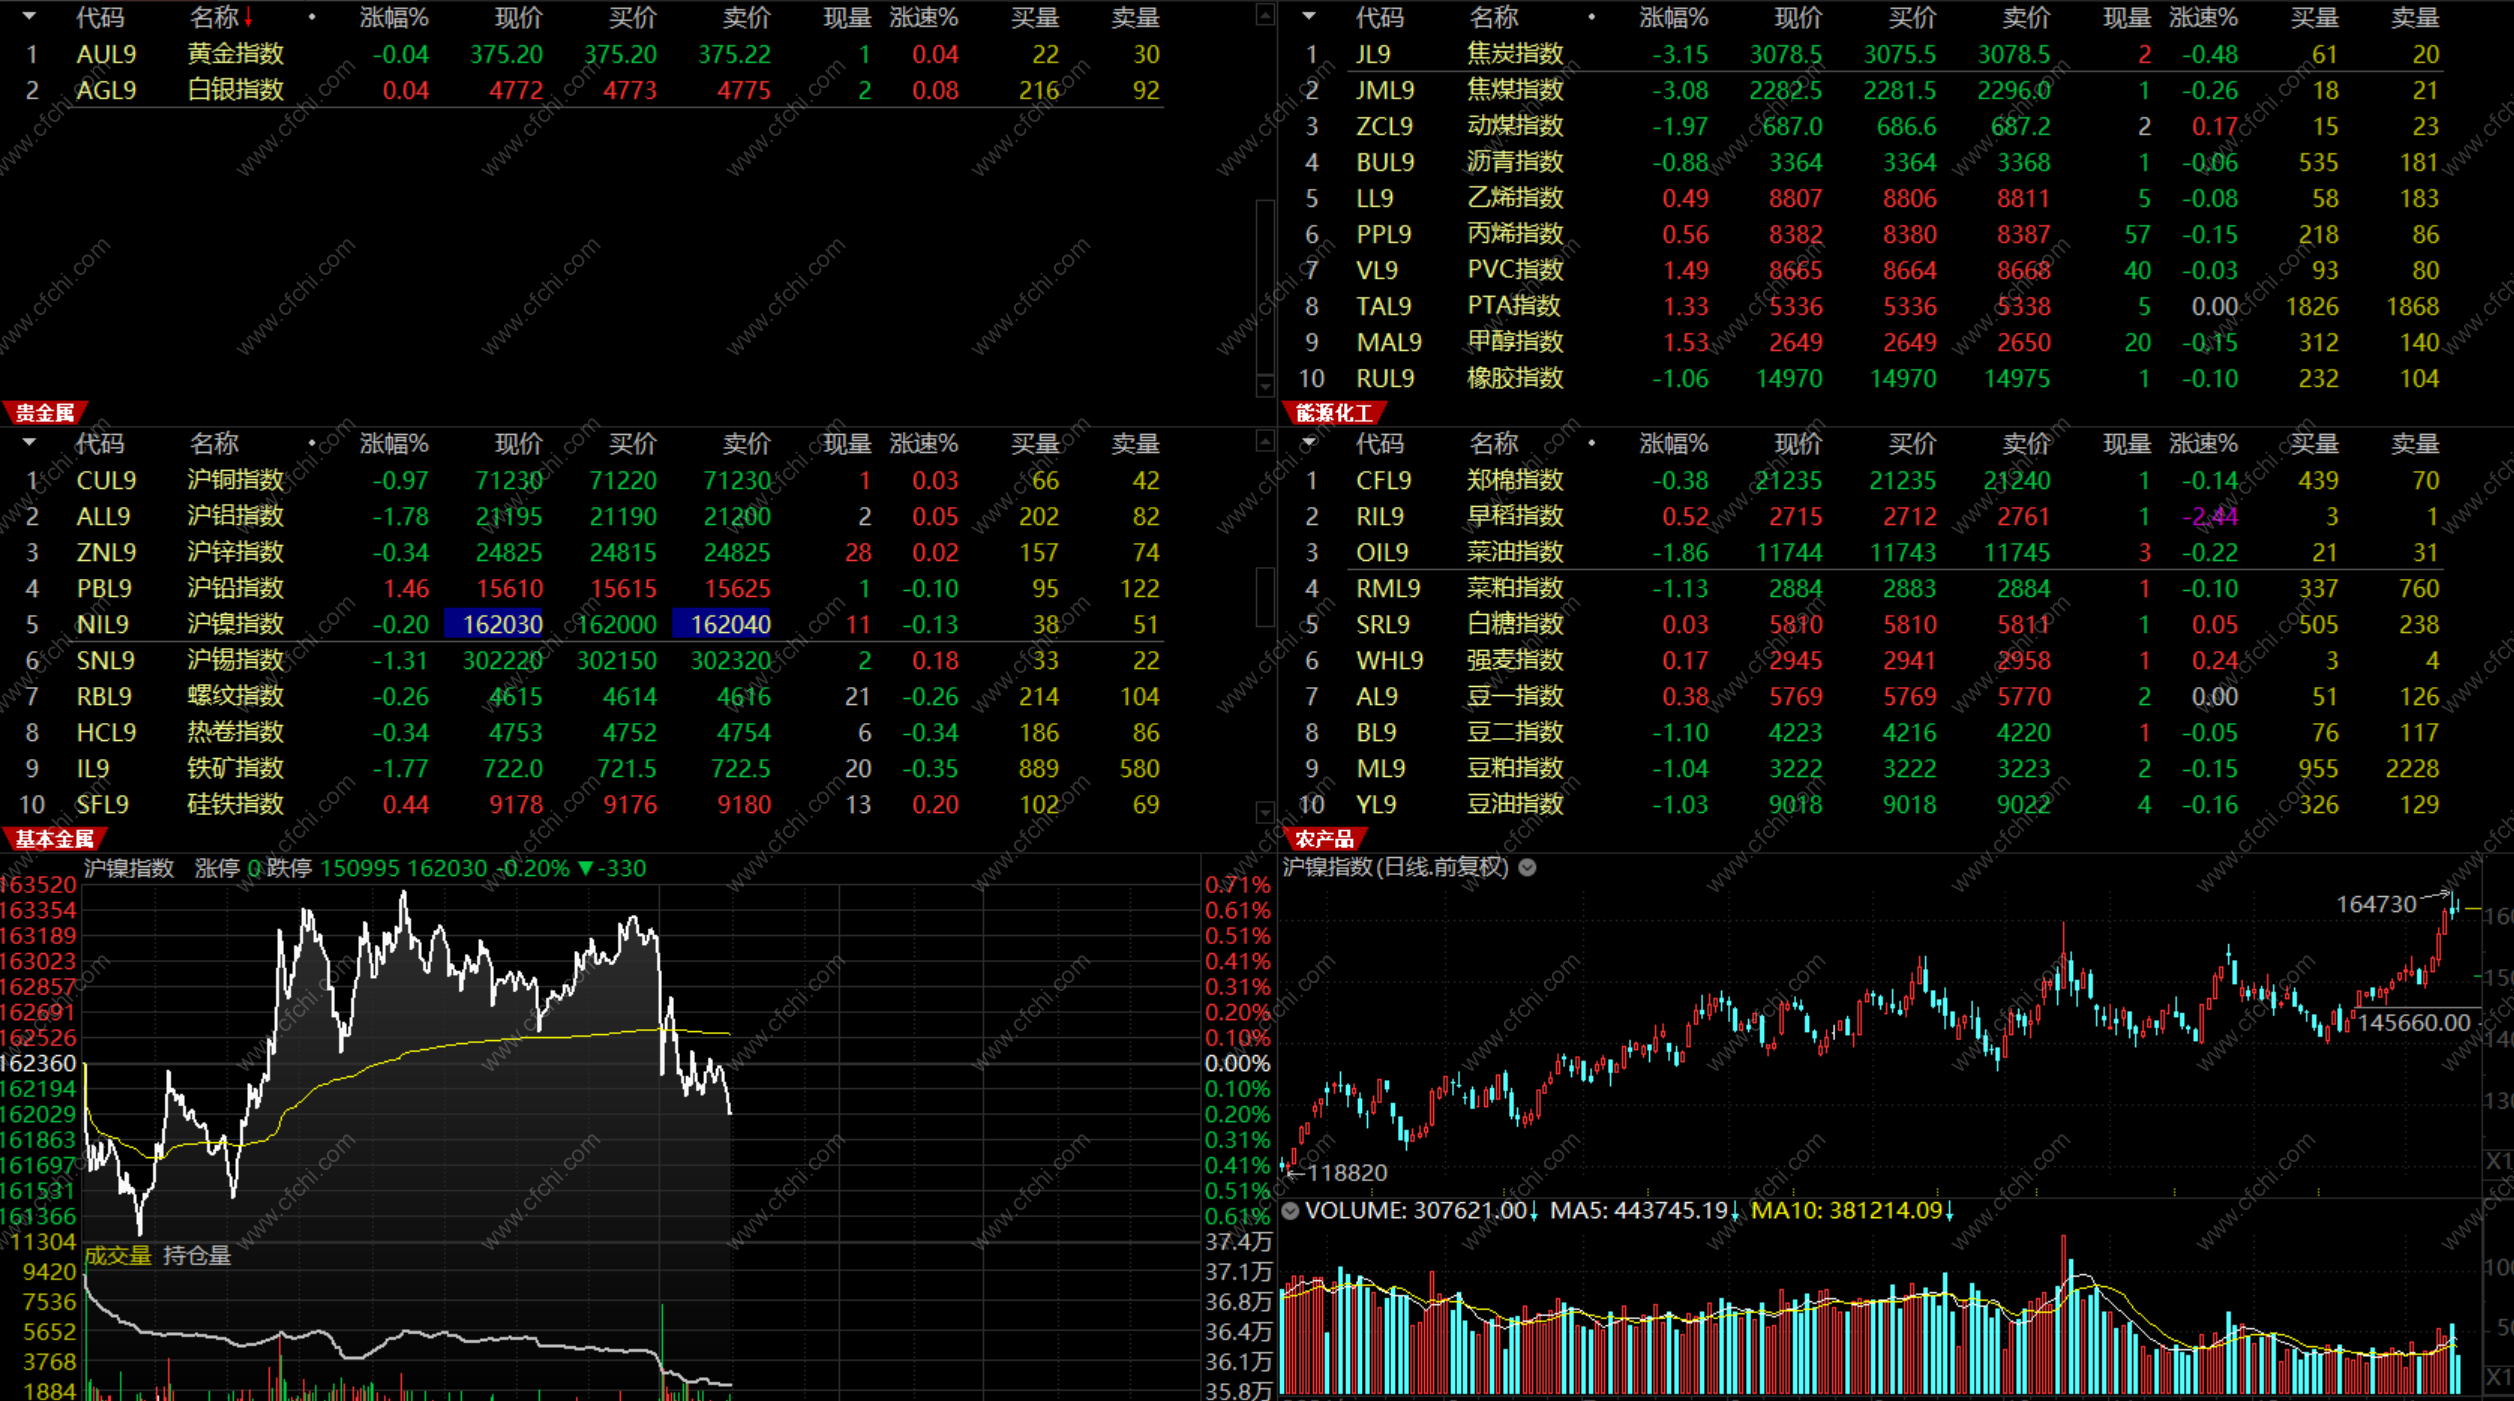Toggle 成交量 display in intraday chart
Screen dimensions: 2514x1401
118,1255
